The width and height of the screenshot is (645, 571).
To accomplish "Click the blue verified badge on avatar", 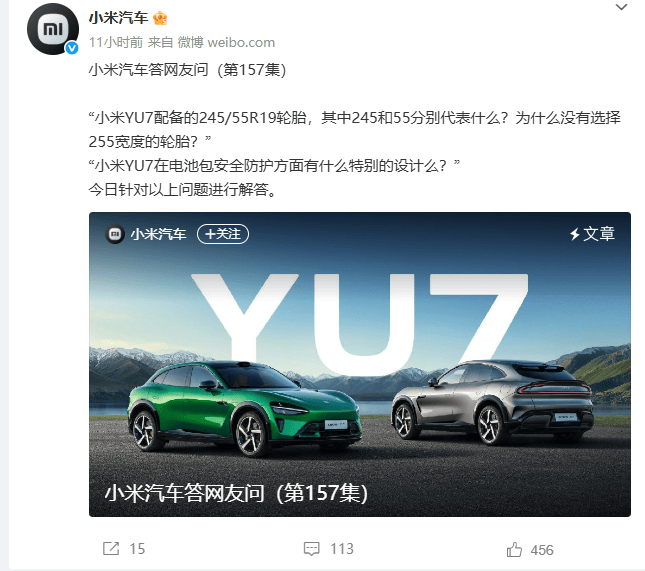I will pos(72,48).
